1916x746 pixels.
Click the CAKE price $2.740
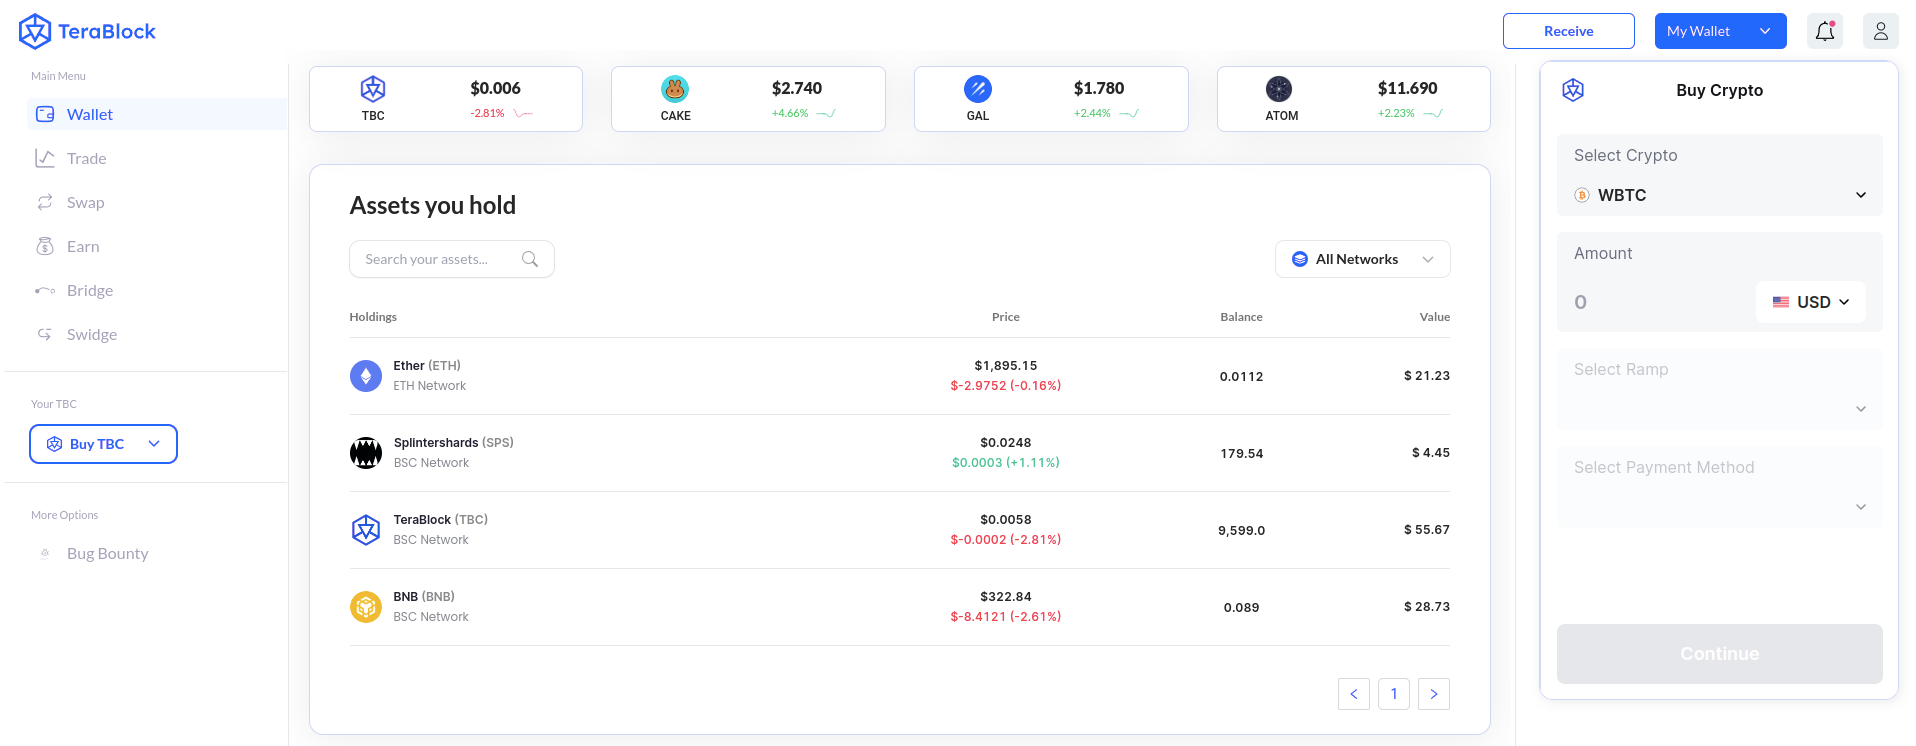coord(797,88)
